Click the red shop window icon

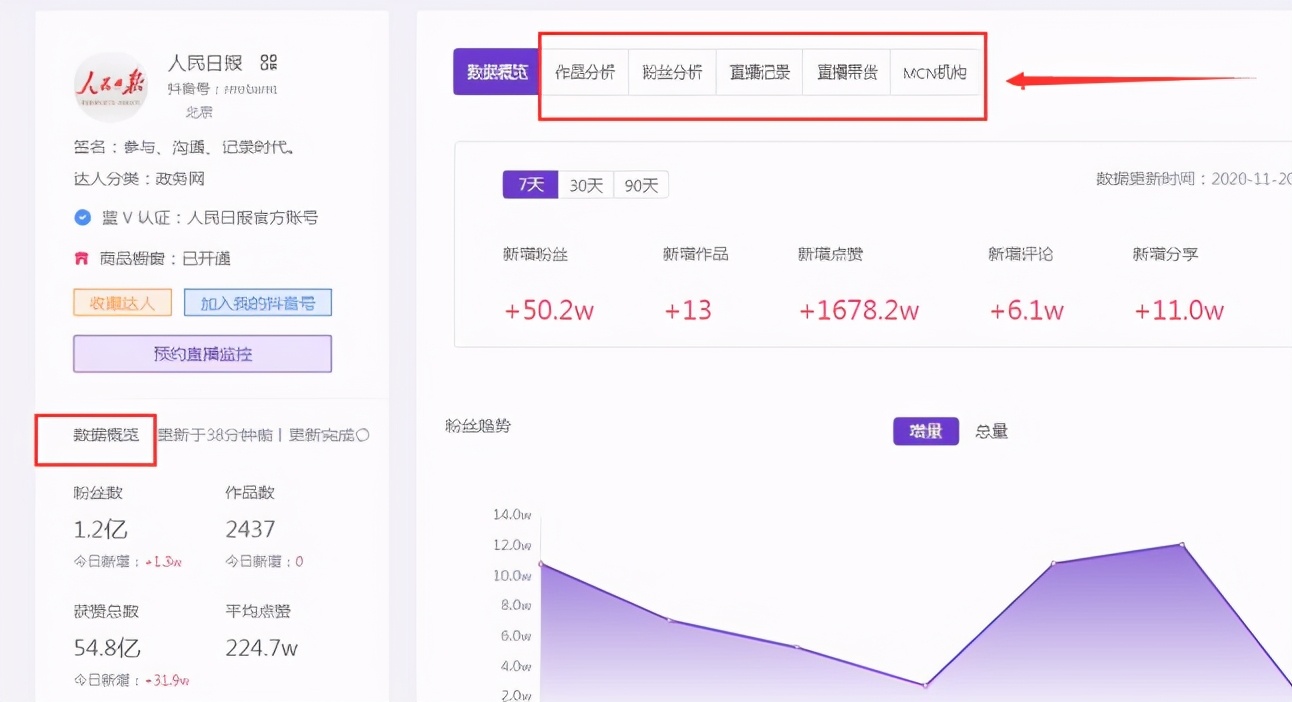(x=82, y=258)
